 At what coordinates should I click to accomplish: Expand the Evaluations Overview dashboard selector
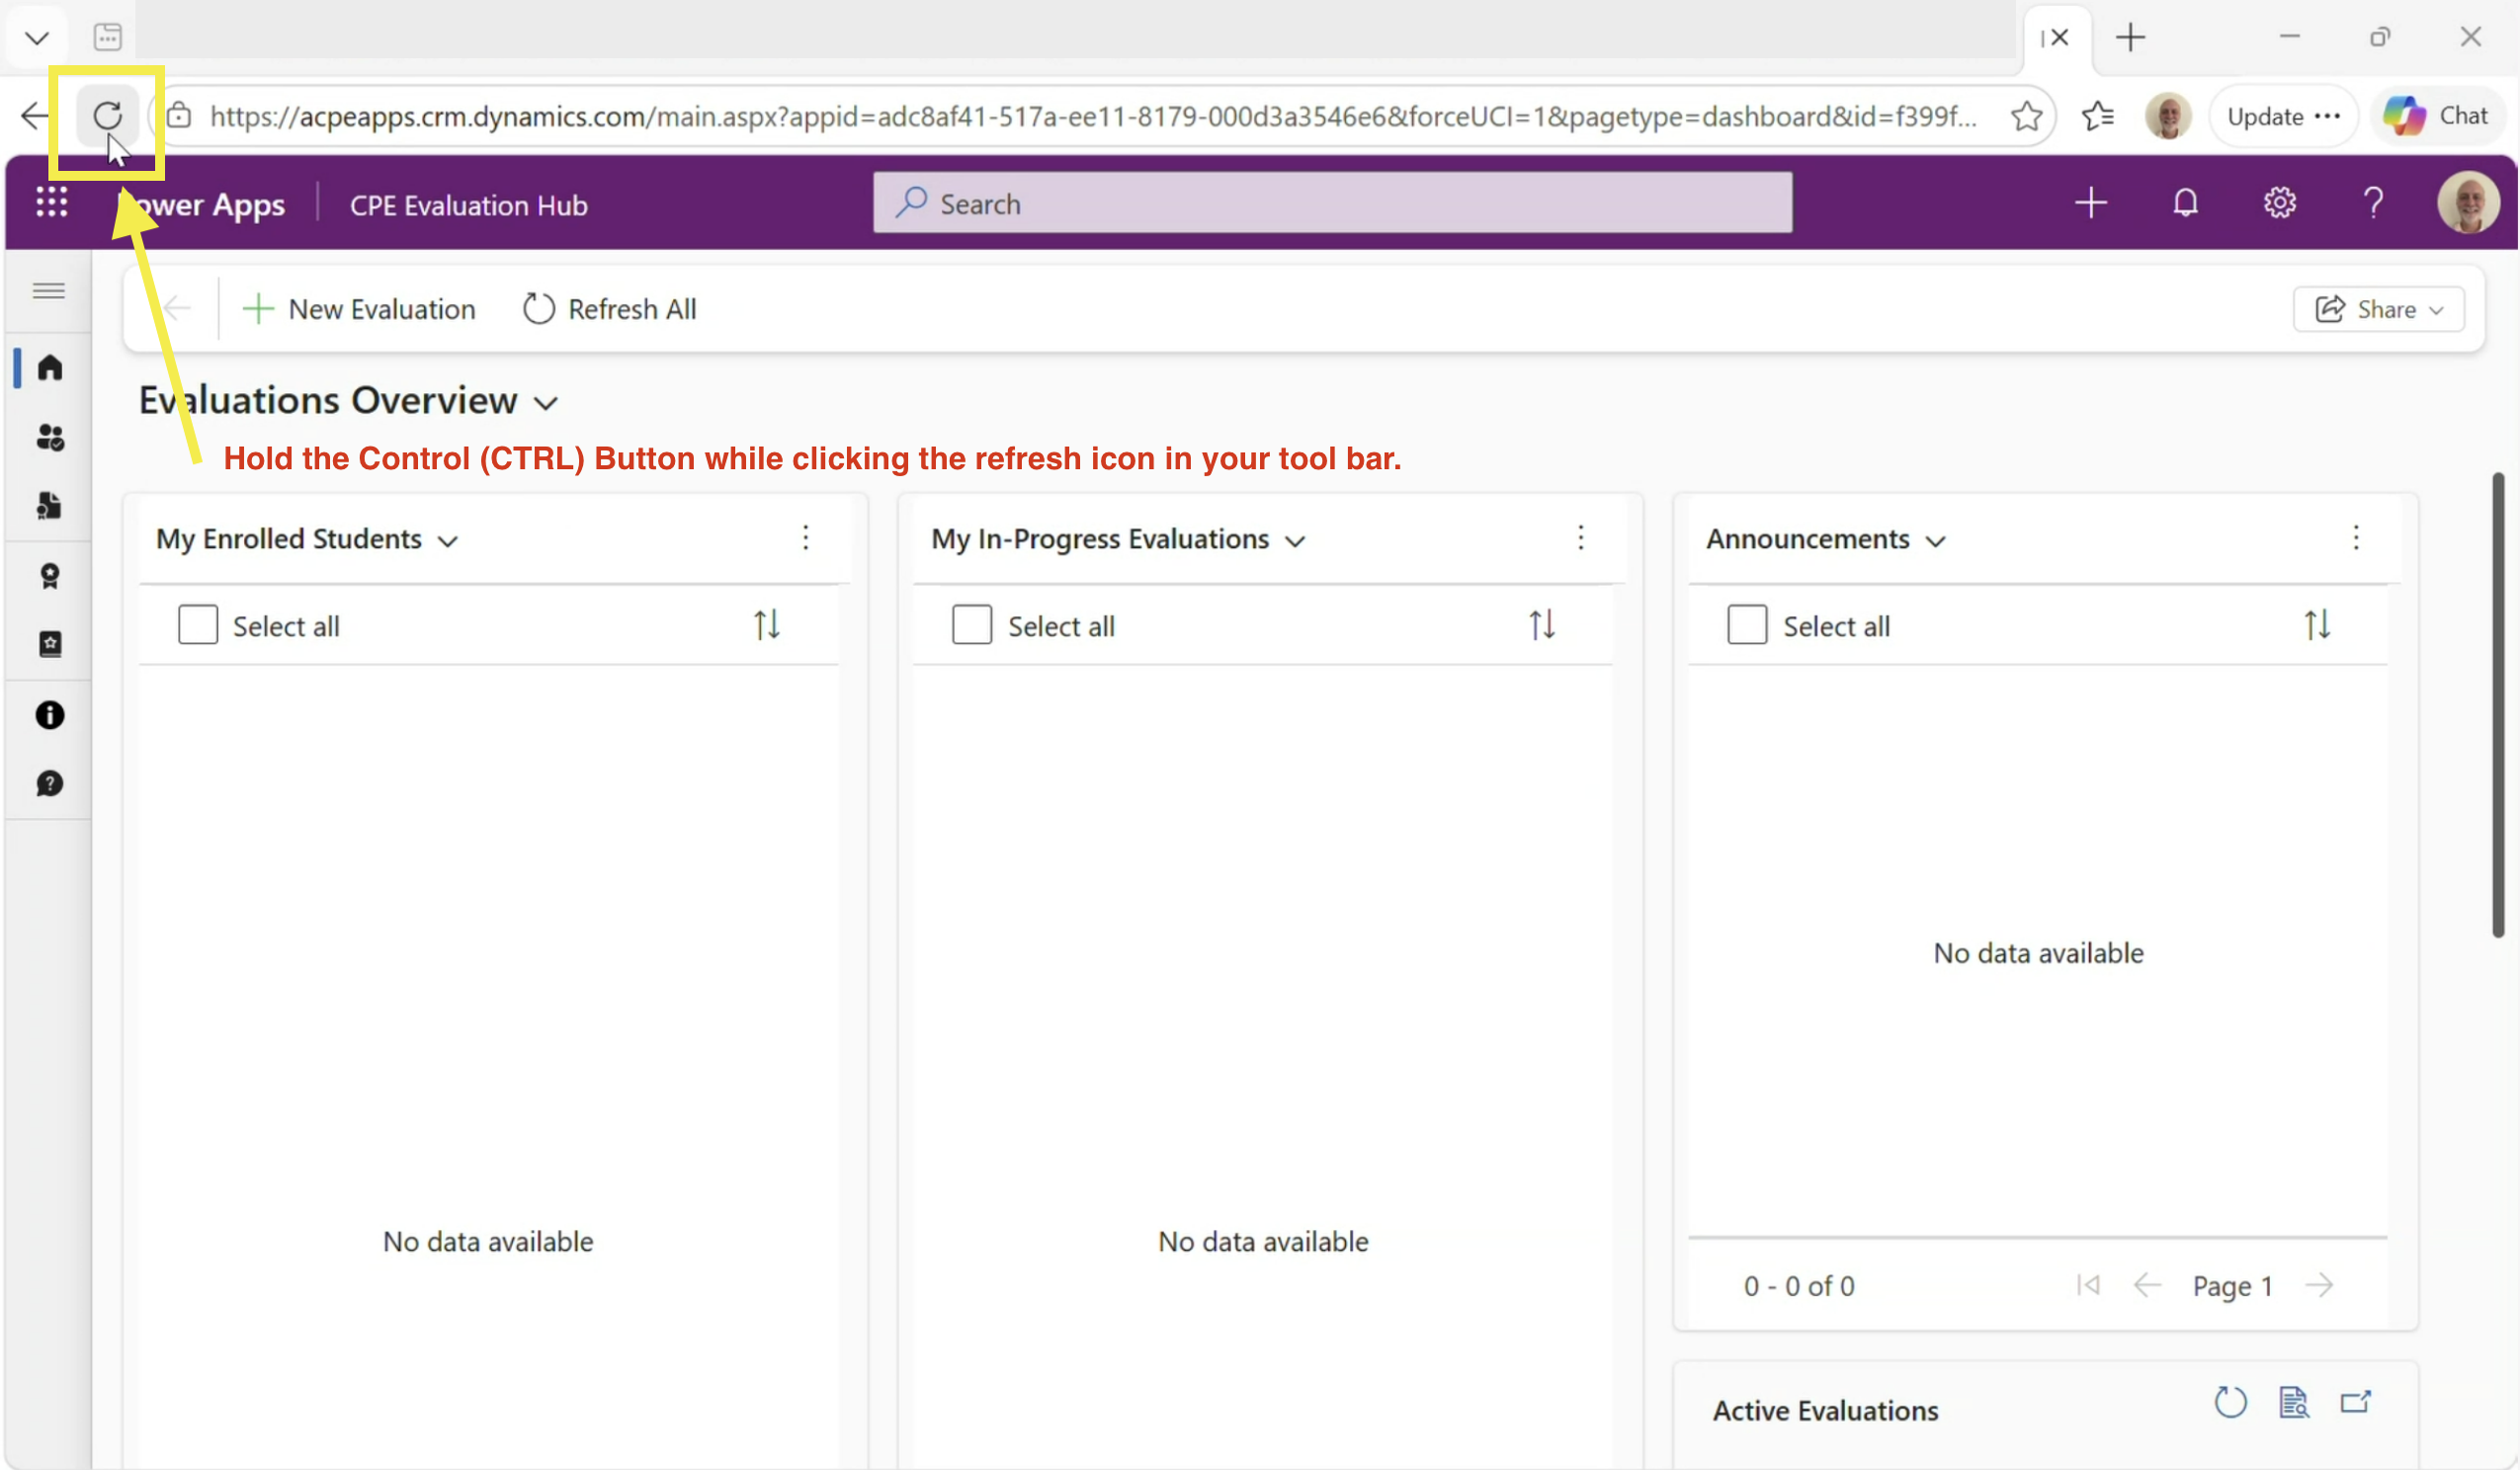point(545,403)
